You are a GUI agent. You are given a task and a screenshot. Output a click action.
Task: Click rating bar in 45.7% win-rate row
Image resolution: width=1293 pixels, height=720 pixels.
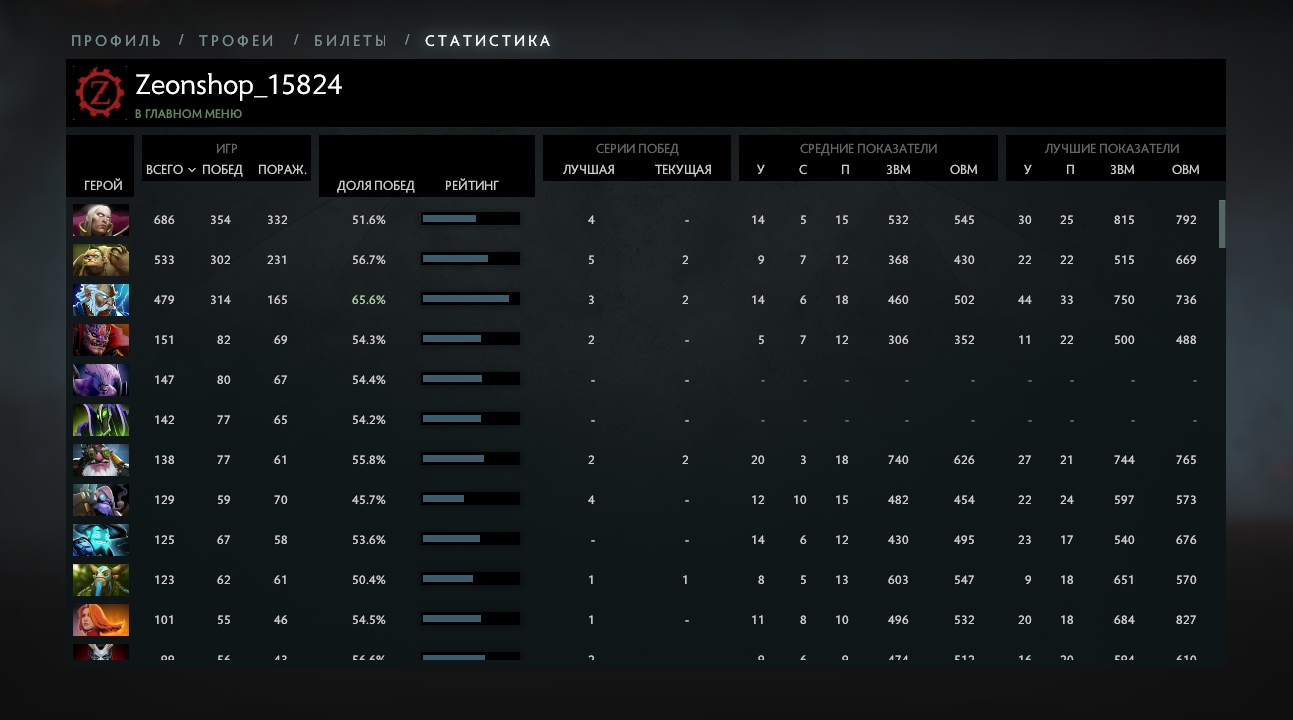(x=470, y=499)
